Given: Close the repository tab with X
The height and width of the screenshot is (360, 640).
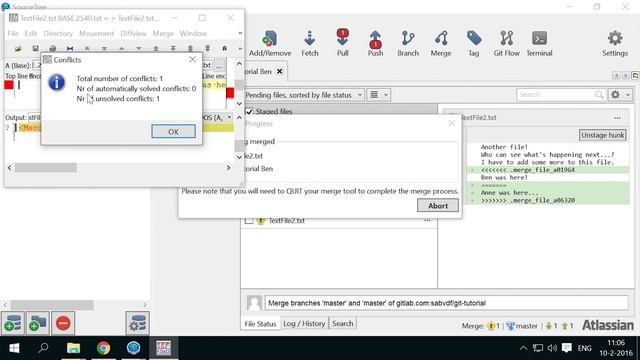Looking at the screenshot, I should point(279,71).
